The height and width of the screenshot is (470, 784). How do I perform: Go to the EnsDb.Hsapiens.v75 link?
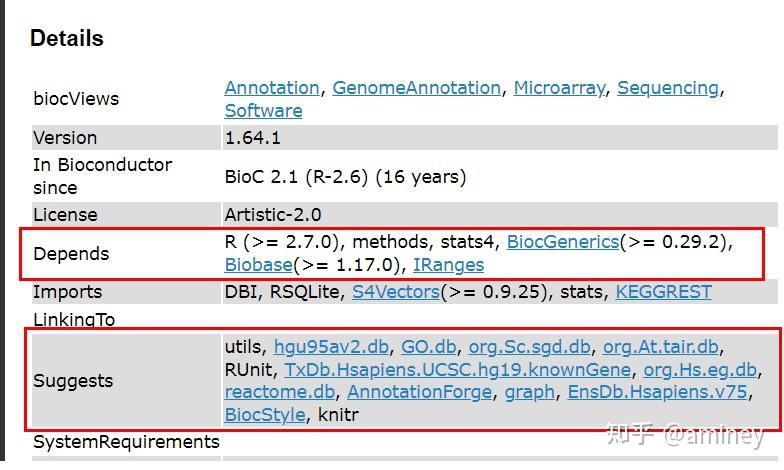pyautogui.click(x=657, y=392)
